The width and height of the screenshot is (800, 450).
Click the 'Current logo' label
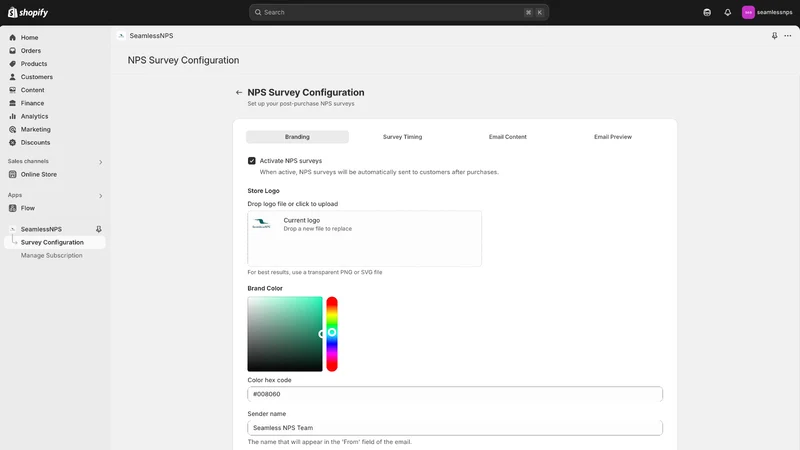coord(302,220)
